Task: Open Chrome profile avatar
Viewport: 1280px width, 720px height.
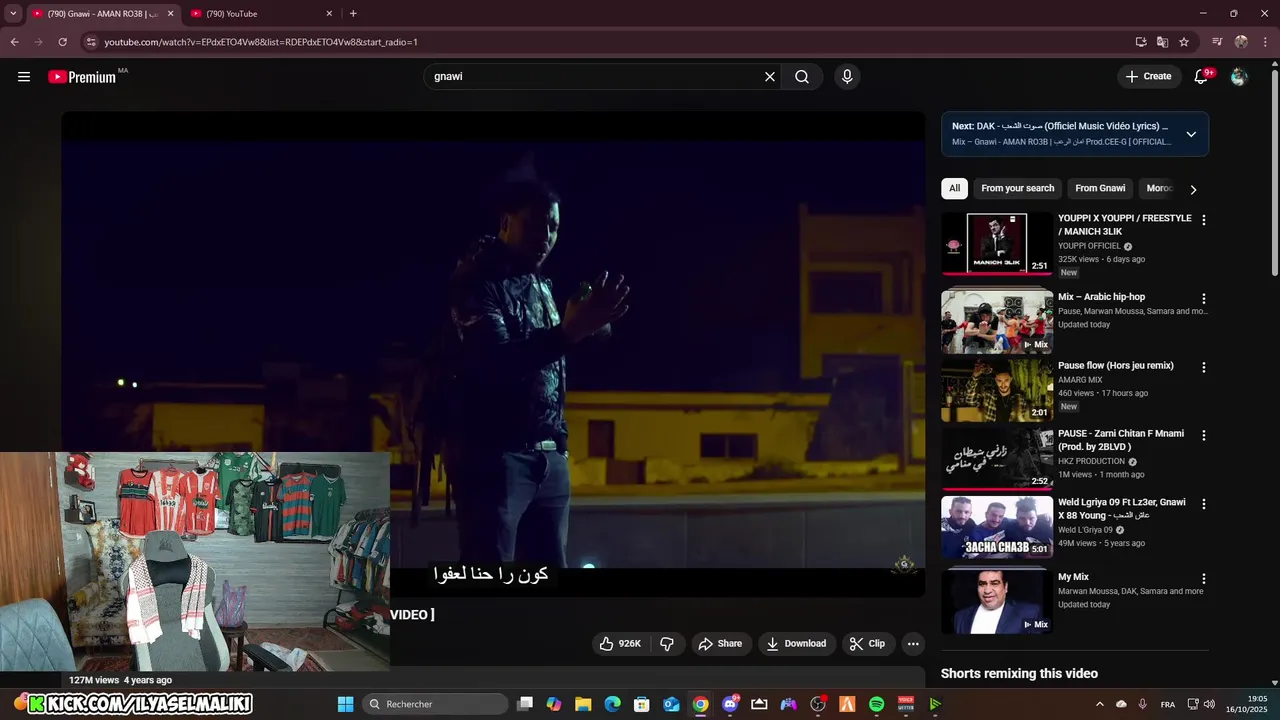Action: click(x=1241, y=42)
